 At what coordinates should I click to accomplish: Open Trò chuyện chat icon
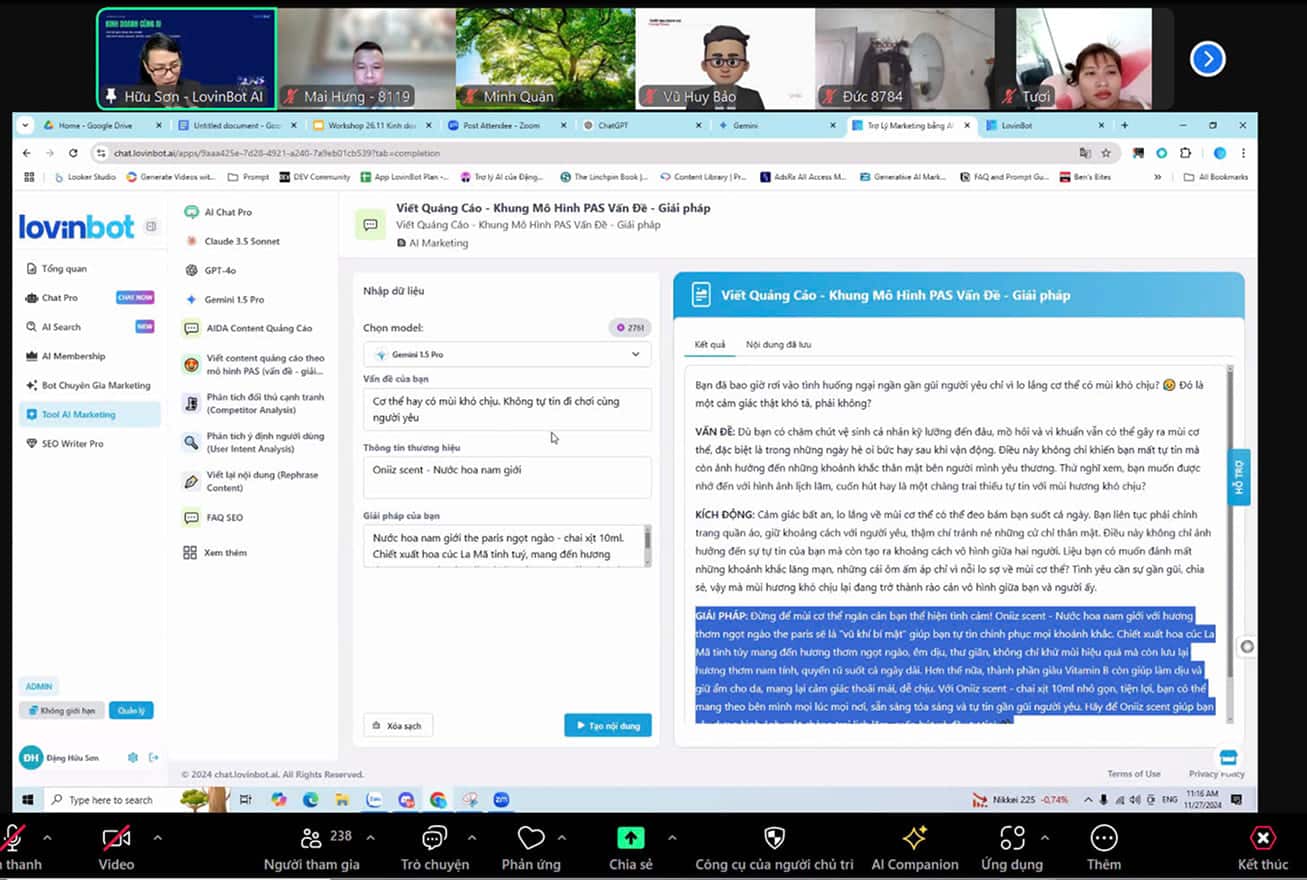pyautogui.click(x=435, y=838)
